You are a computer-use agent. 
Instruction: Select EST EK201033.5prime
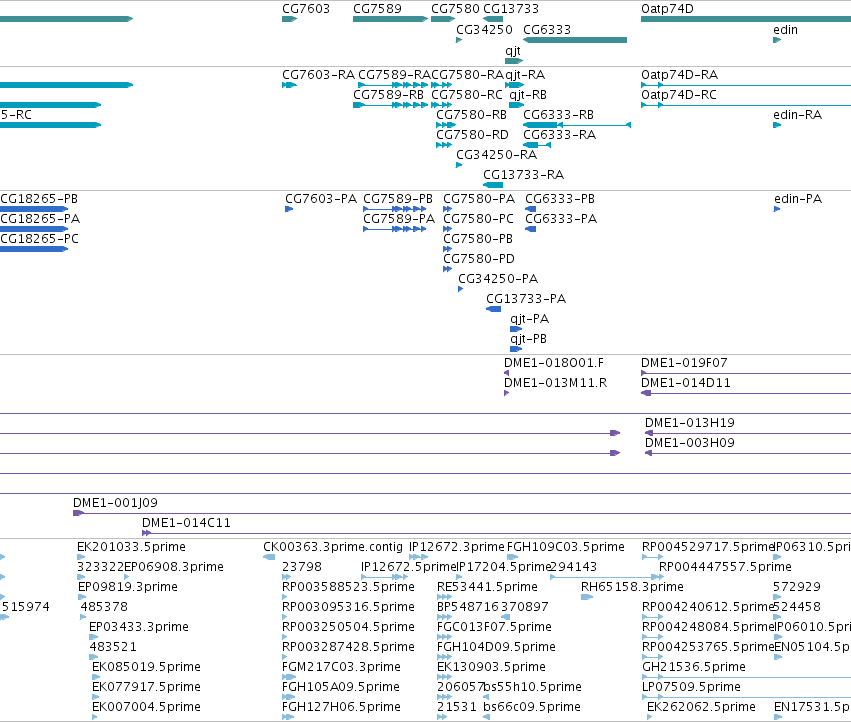click(131, 547)
